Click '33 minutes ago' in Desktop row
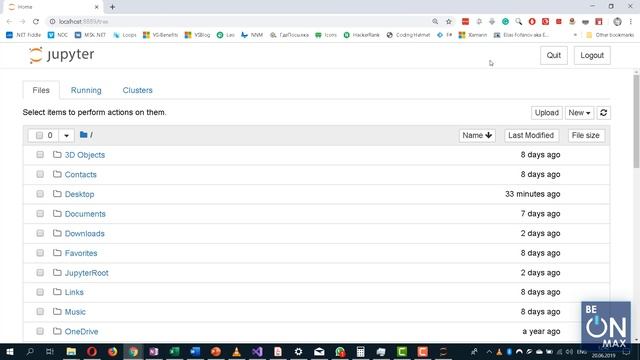This screenshot has height=360, width=640. 532,194
